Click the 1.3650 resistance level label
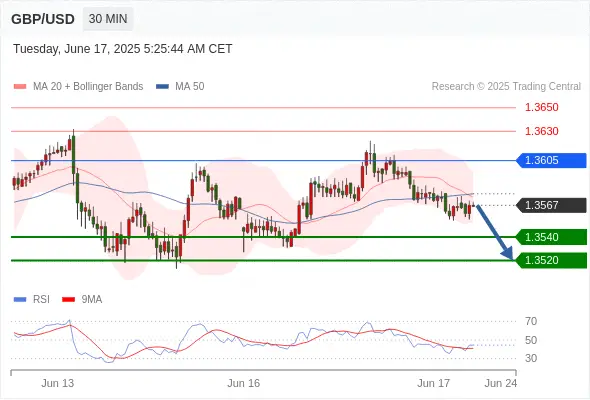This screenshot has width=590, height=400. [541, 107]
